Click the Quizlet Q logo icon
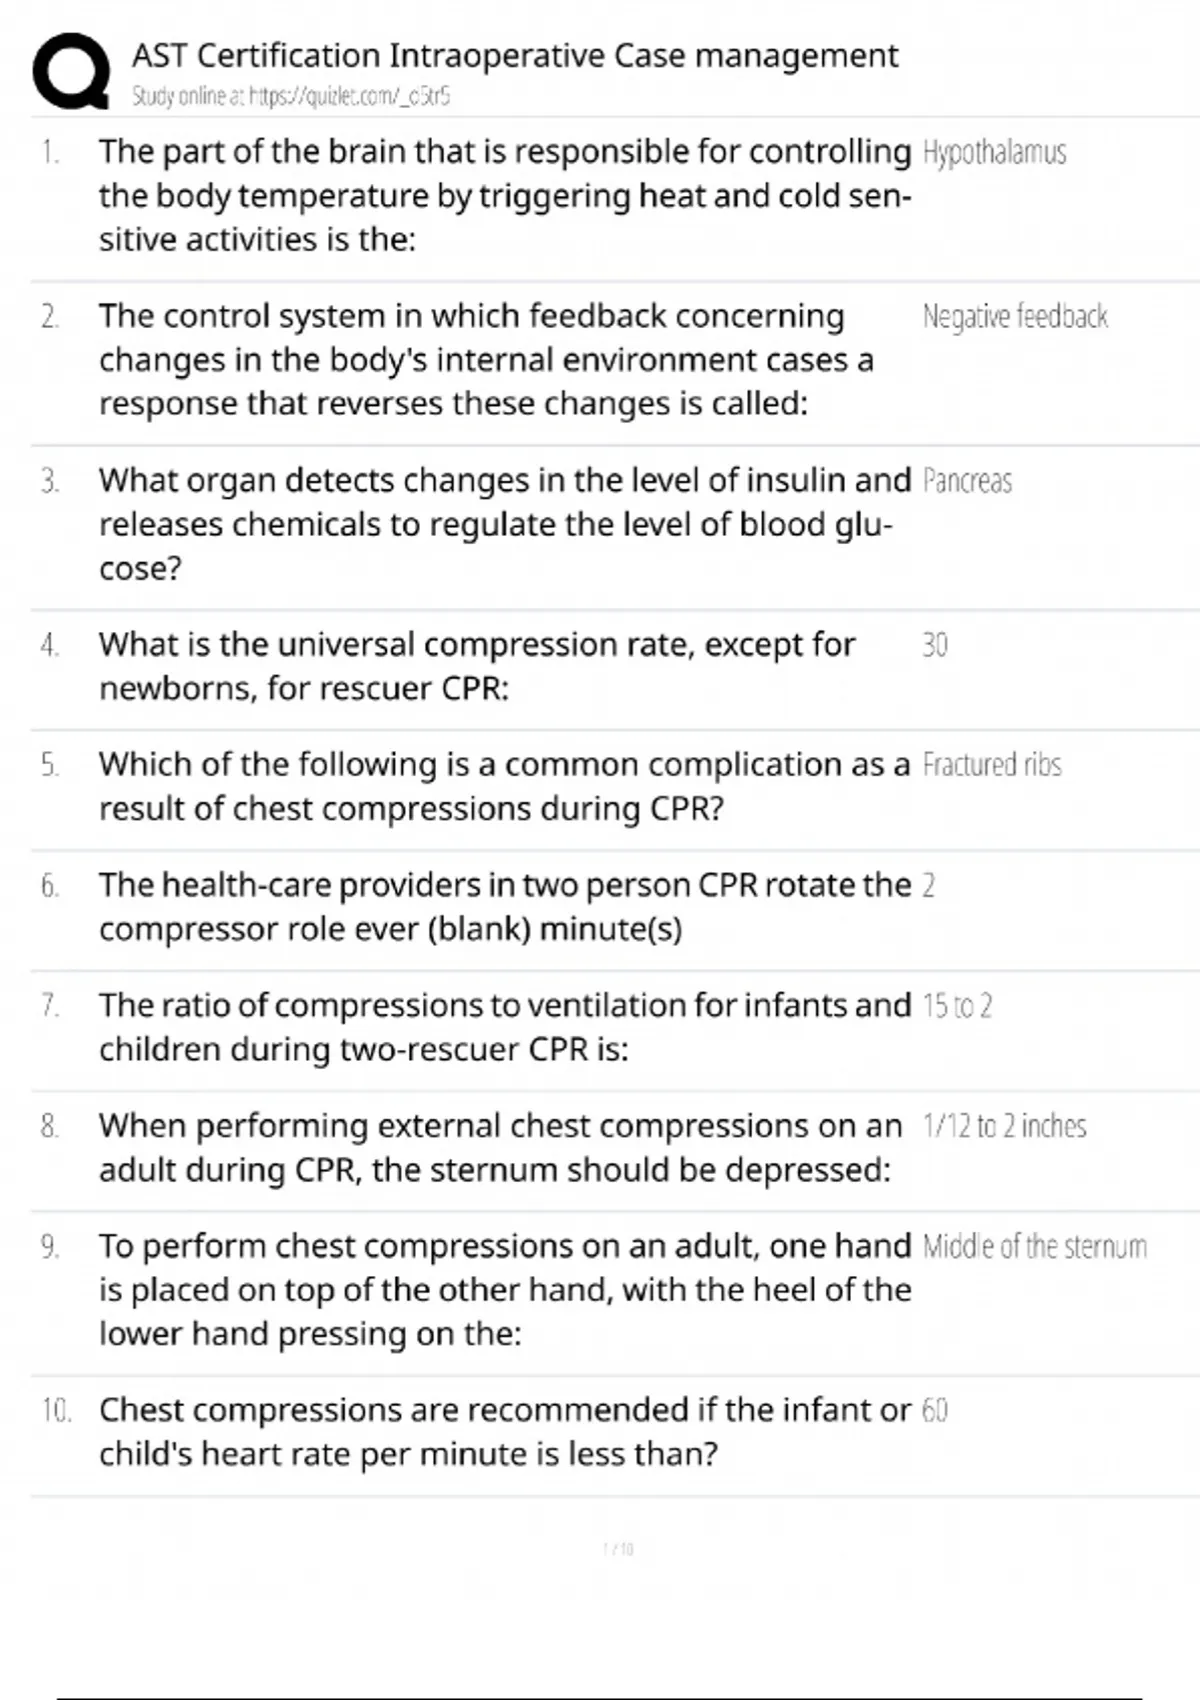This screenshot has width=1200, height=1700. (71, 70)
